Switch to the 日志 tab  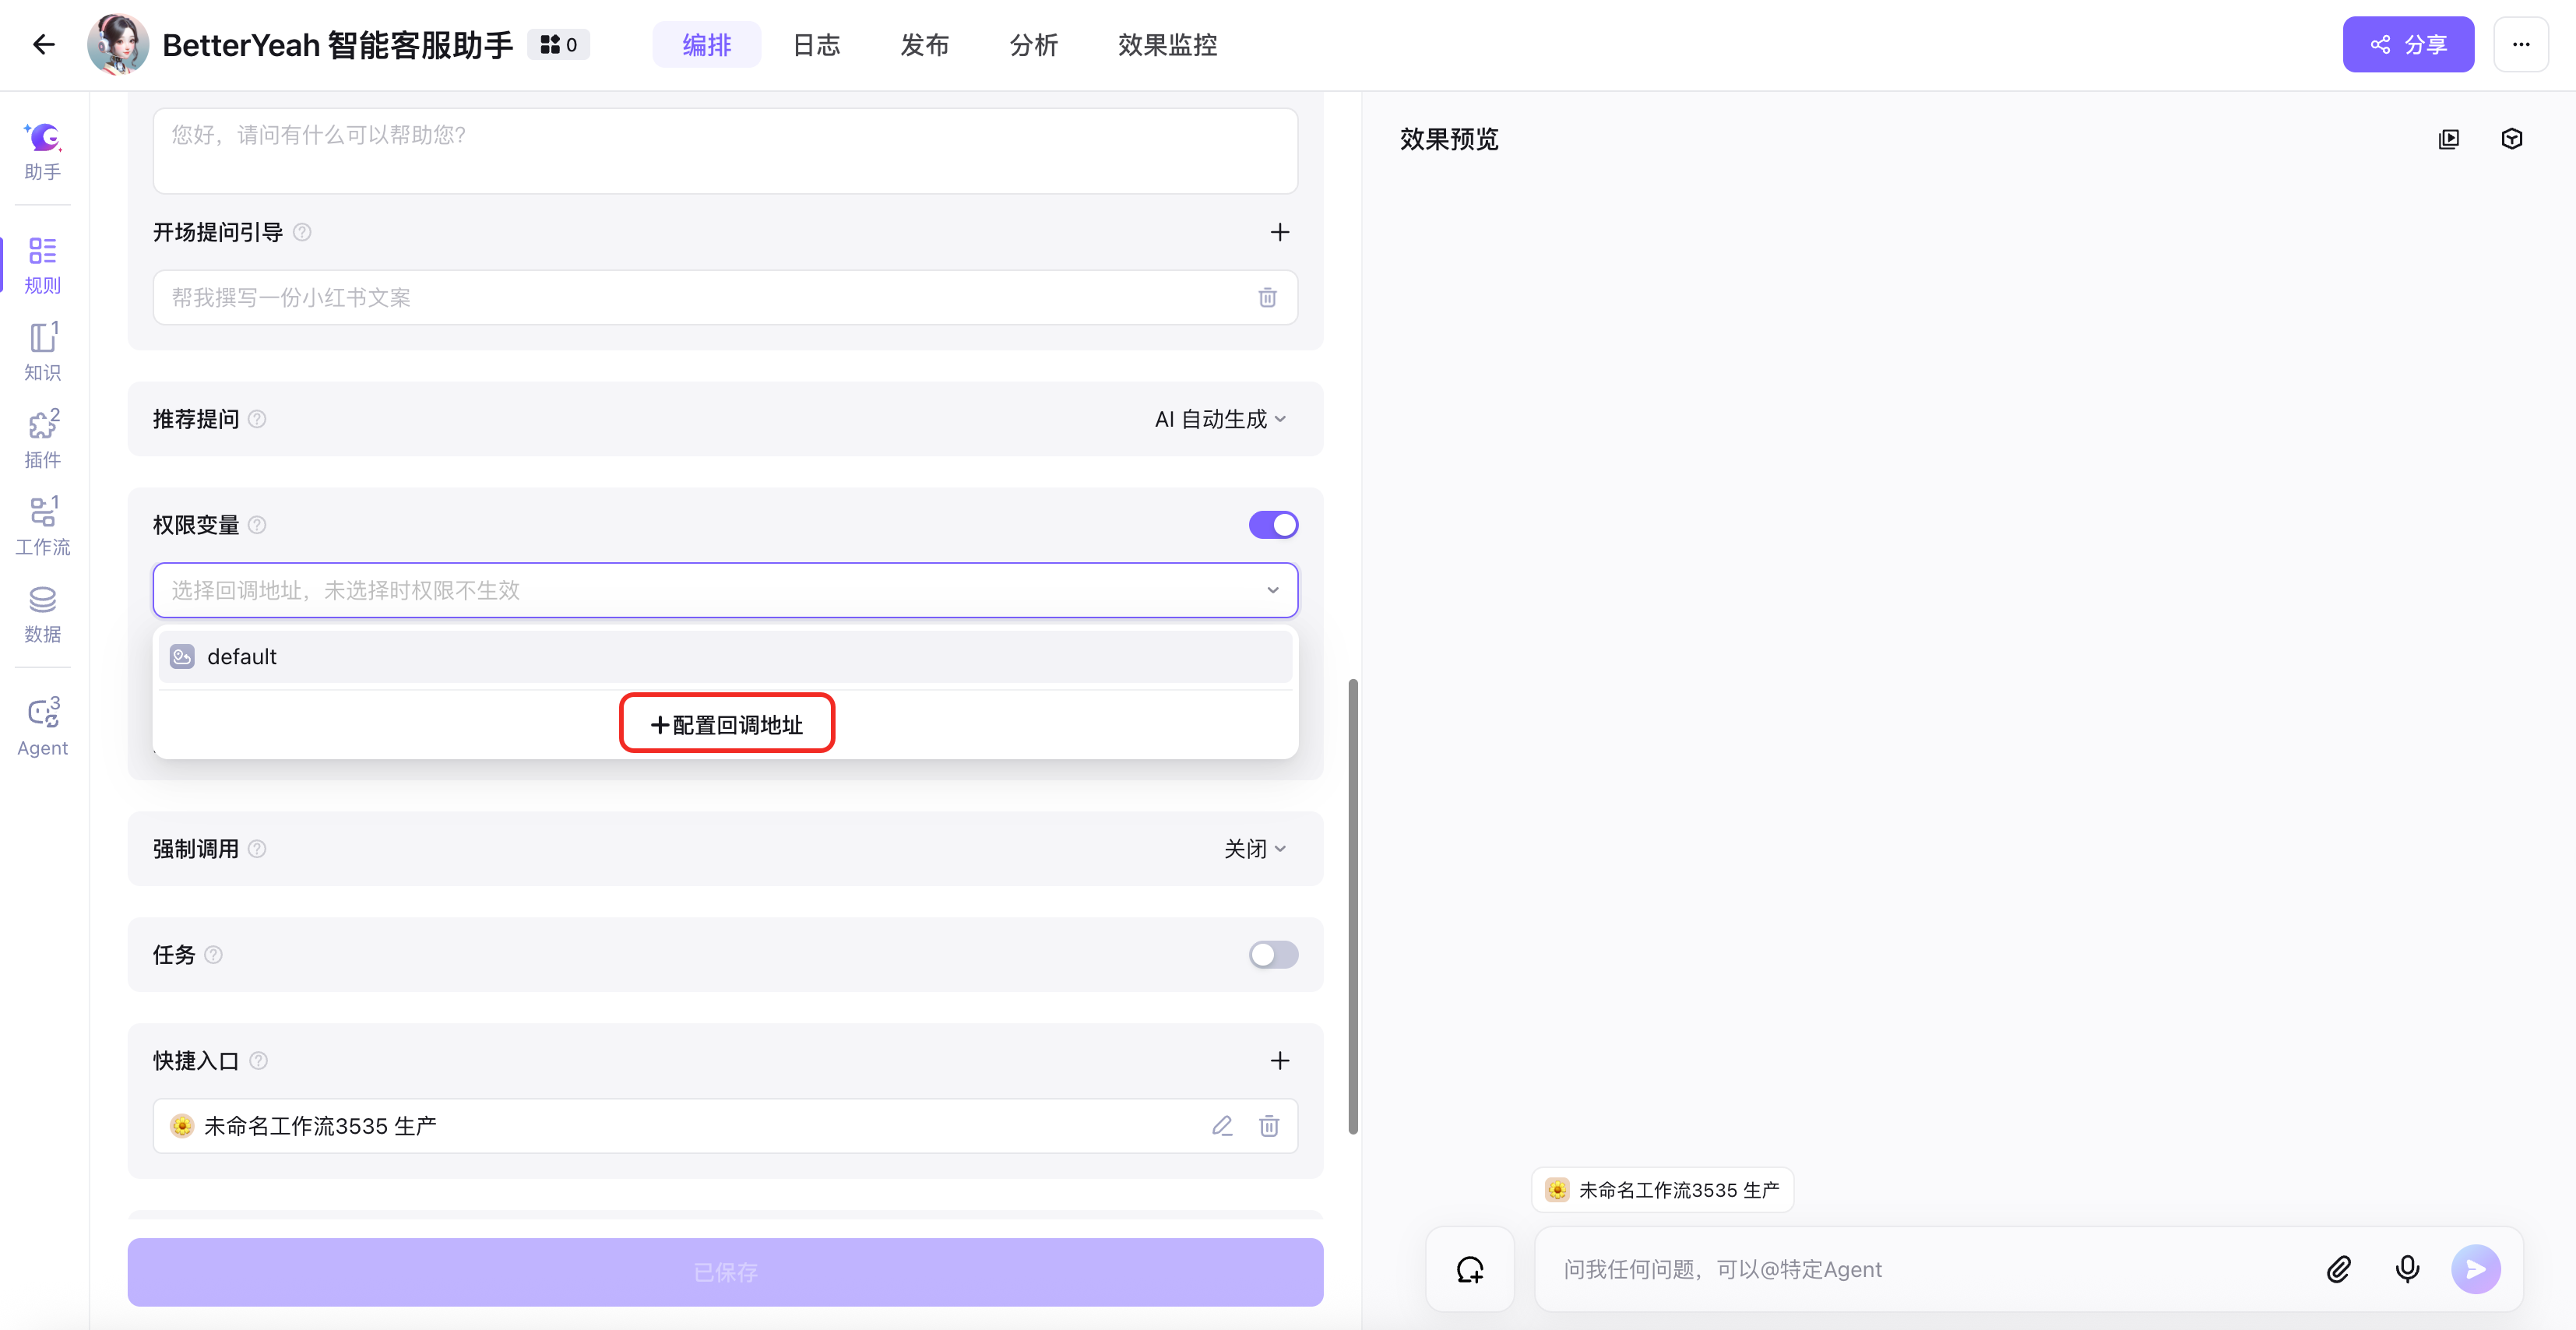pyautogui.click(x=815, y=45)
